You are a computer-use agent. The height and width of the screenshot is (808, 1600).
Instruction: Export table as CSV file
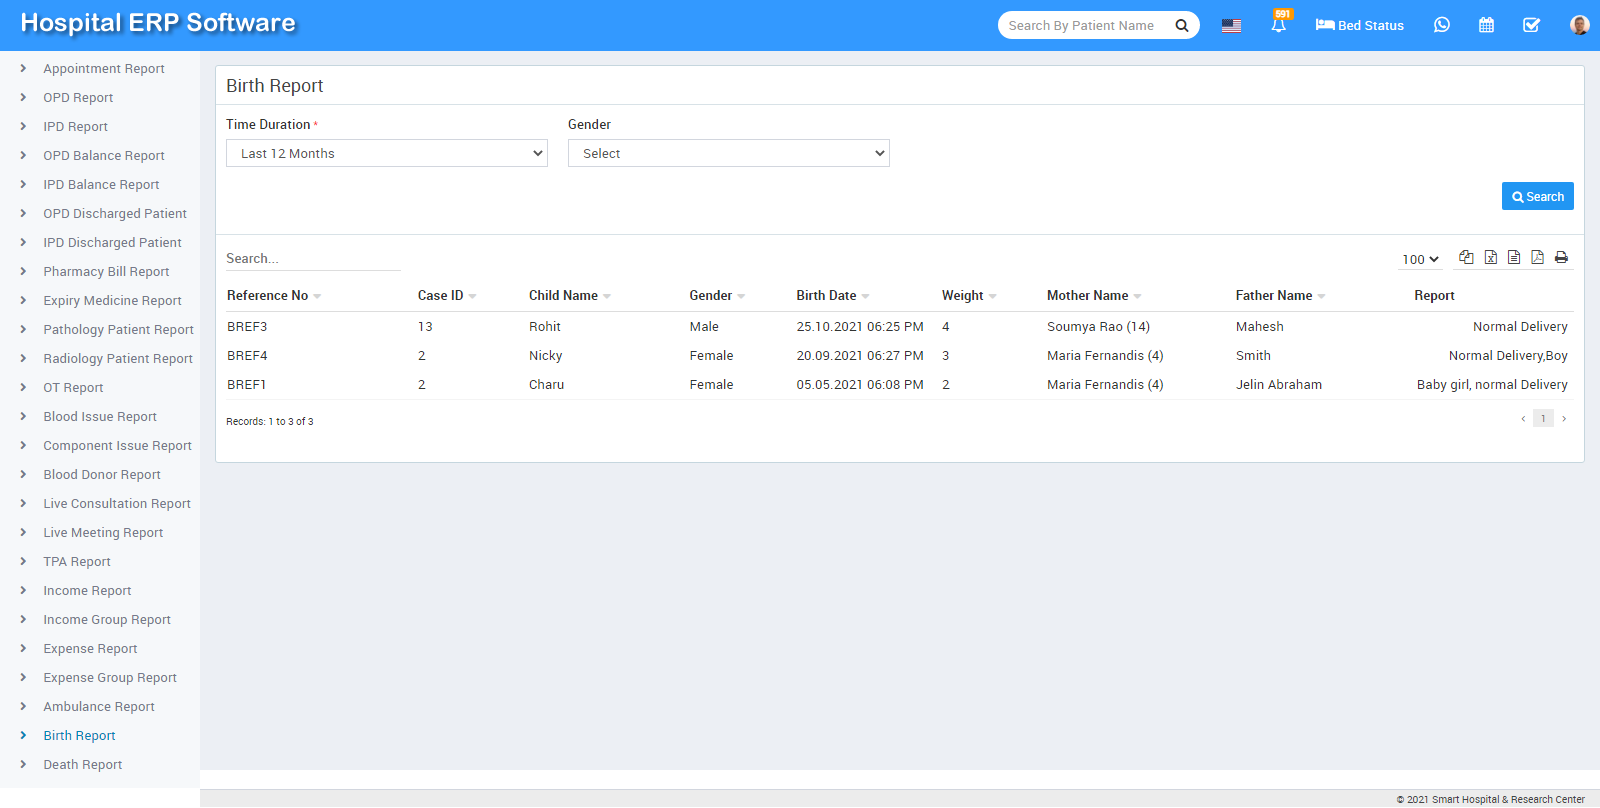pos(1514,257)
